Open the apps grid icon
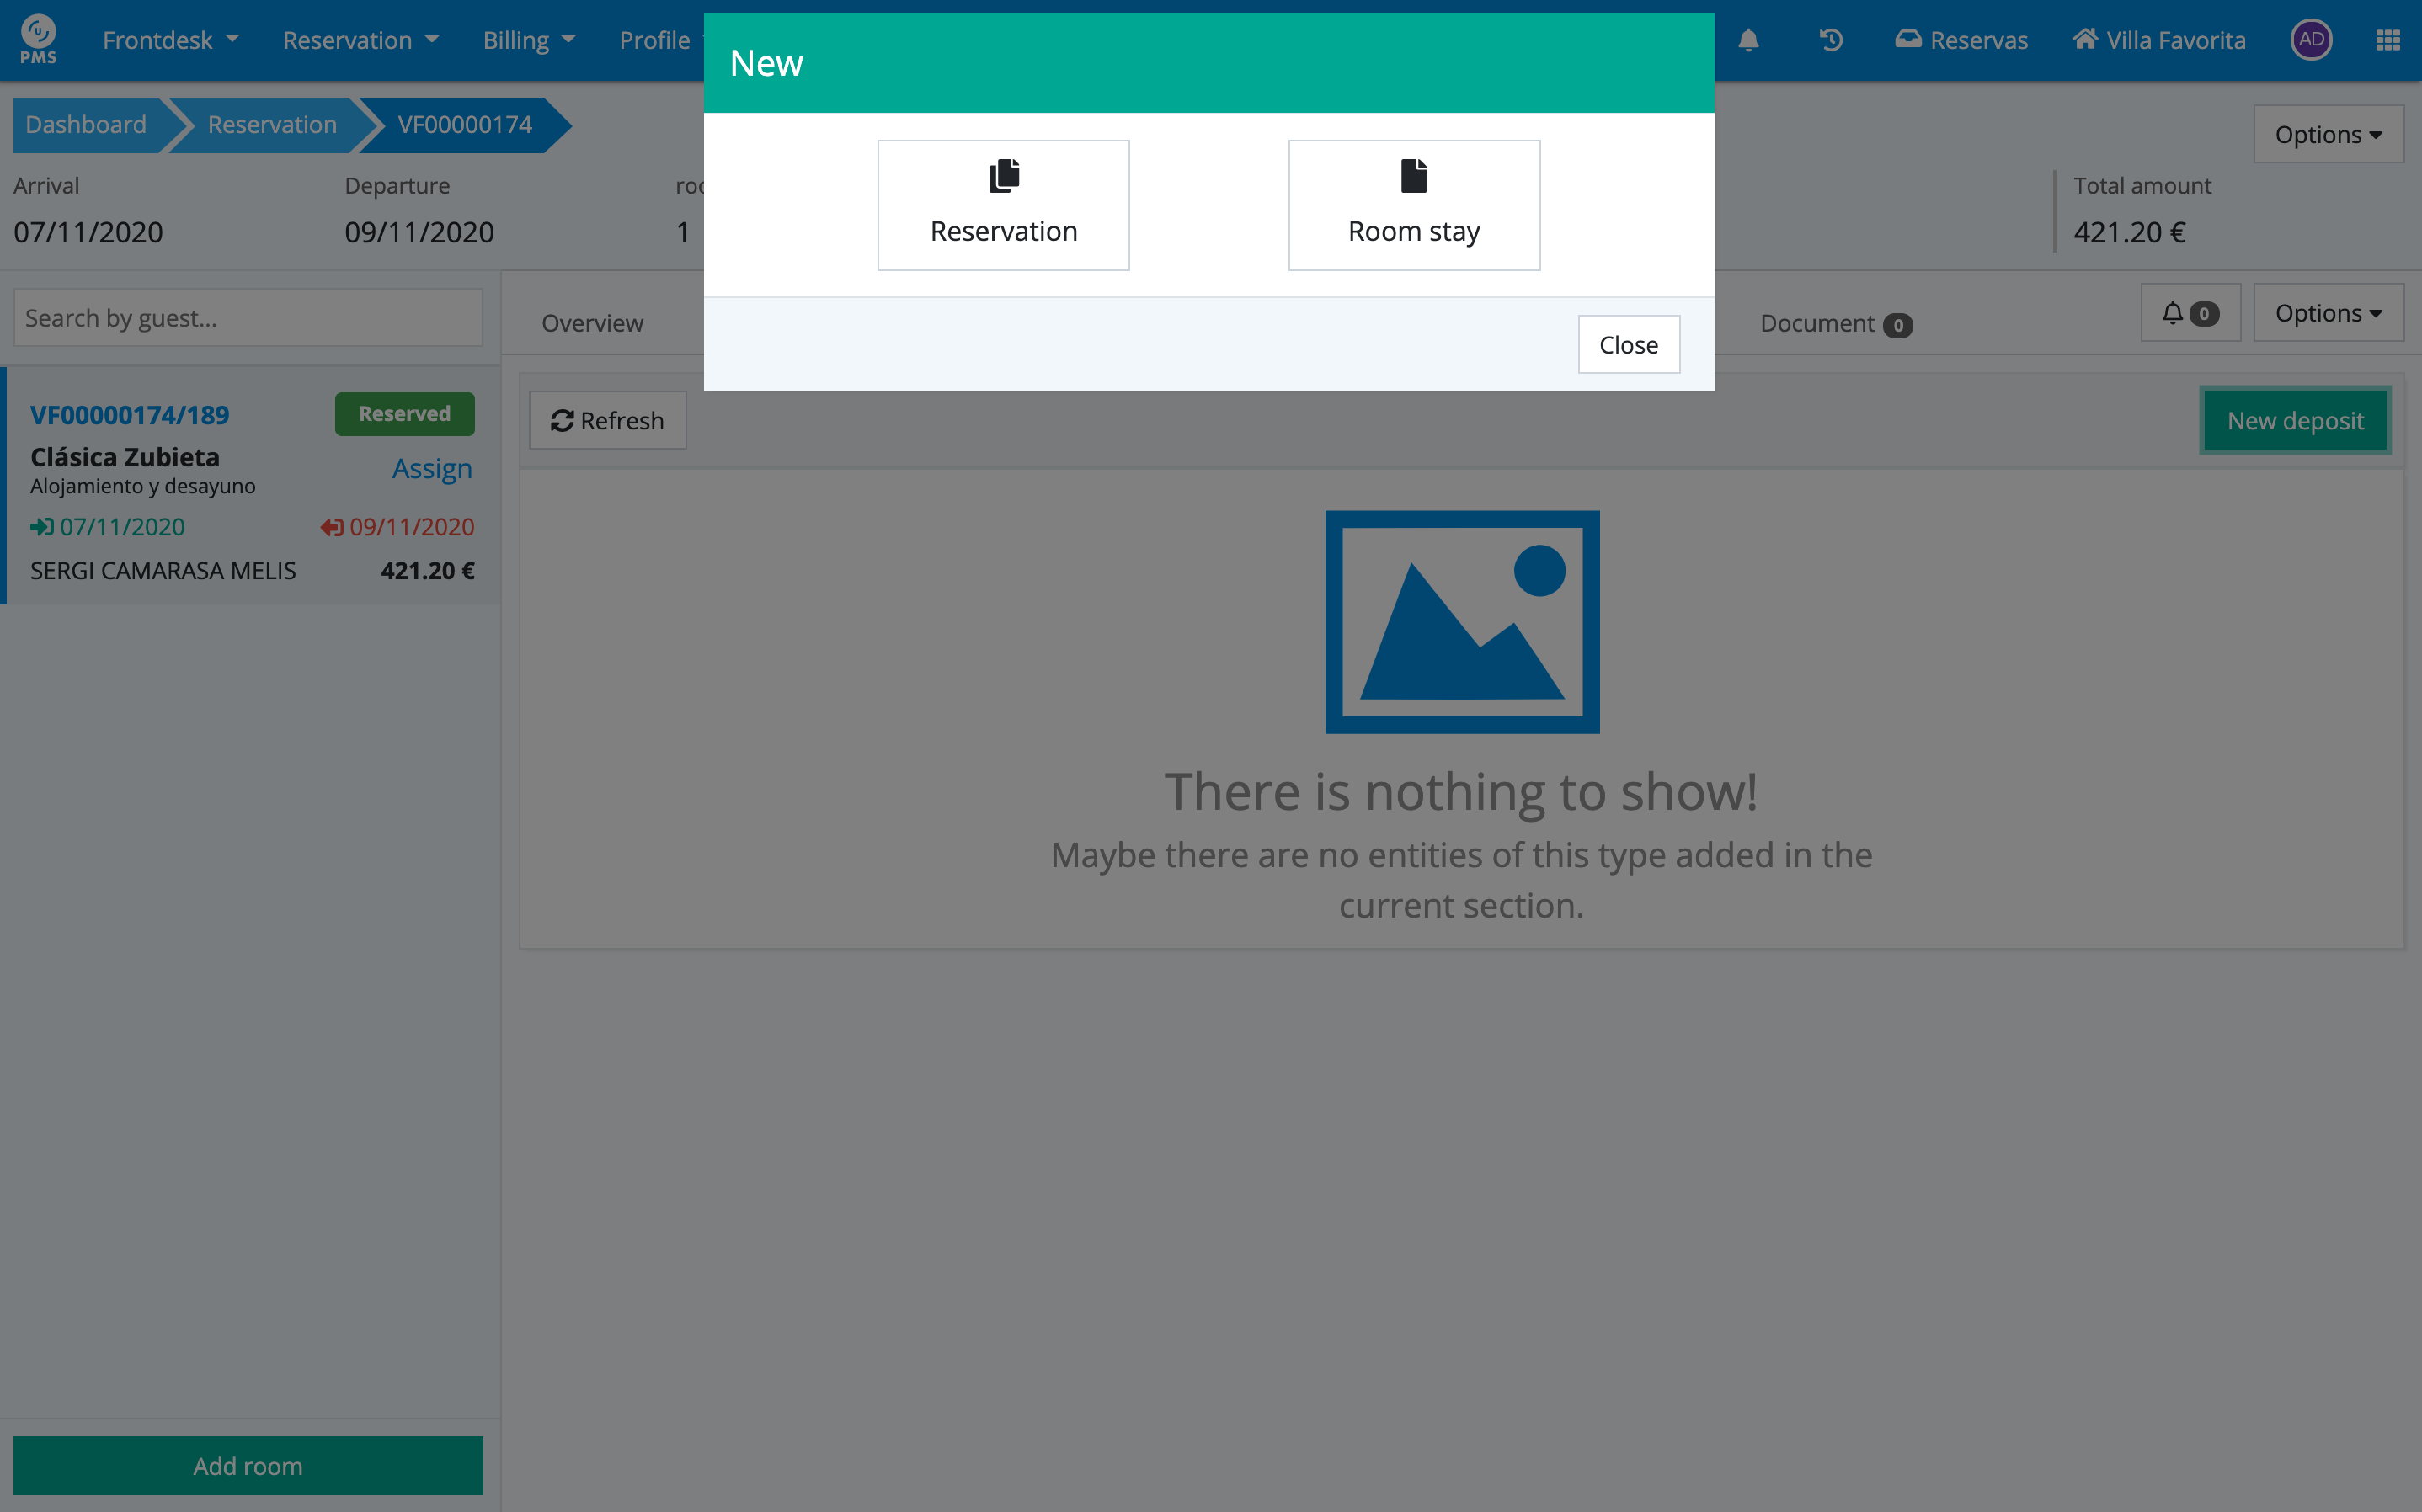 (x=2388, y=40)
